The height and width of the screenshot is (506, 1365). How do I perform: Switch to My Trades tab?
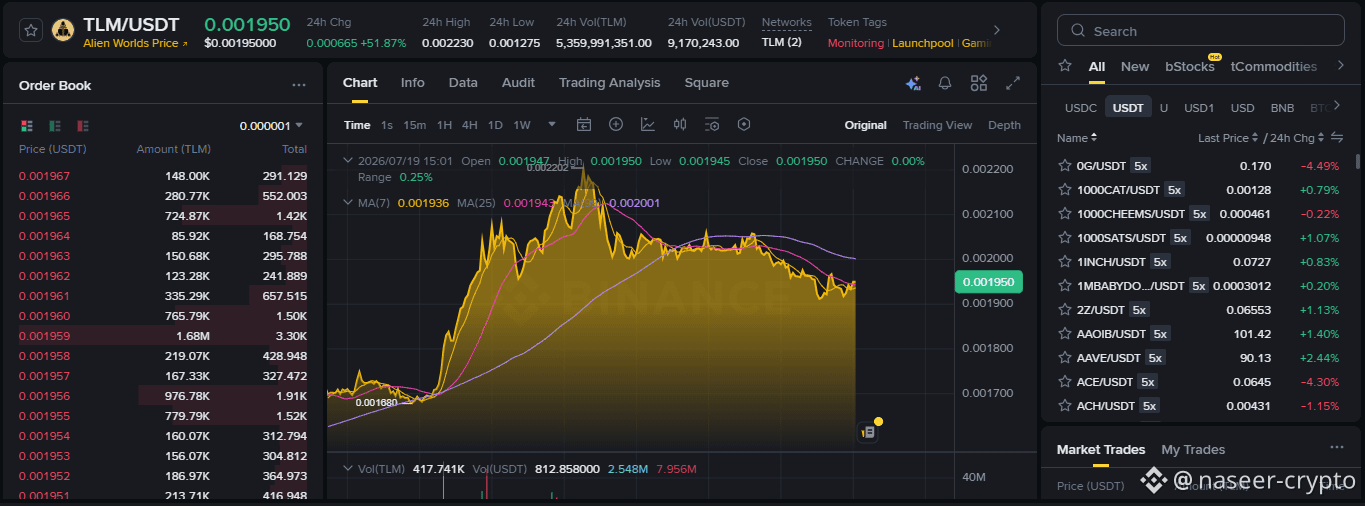pos(1193,449)
